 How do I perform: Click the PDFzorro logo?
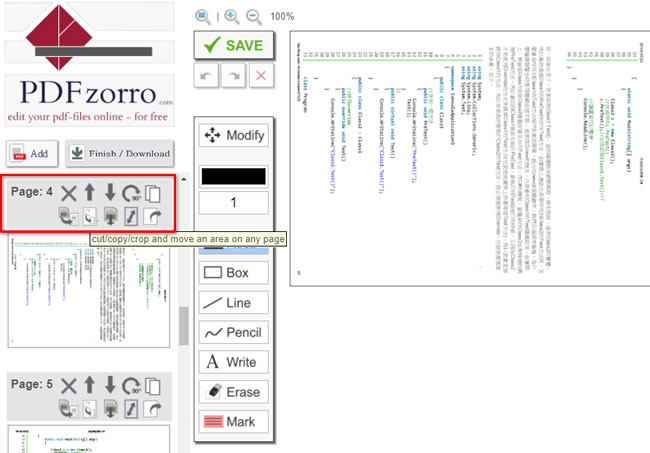(90, 63)
